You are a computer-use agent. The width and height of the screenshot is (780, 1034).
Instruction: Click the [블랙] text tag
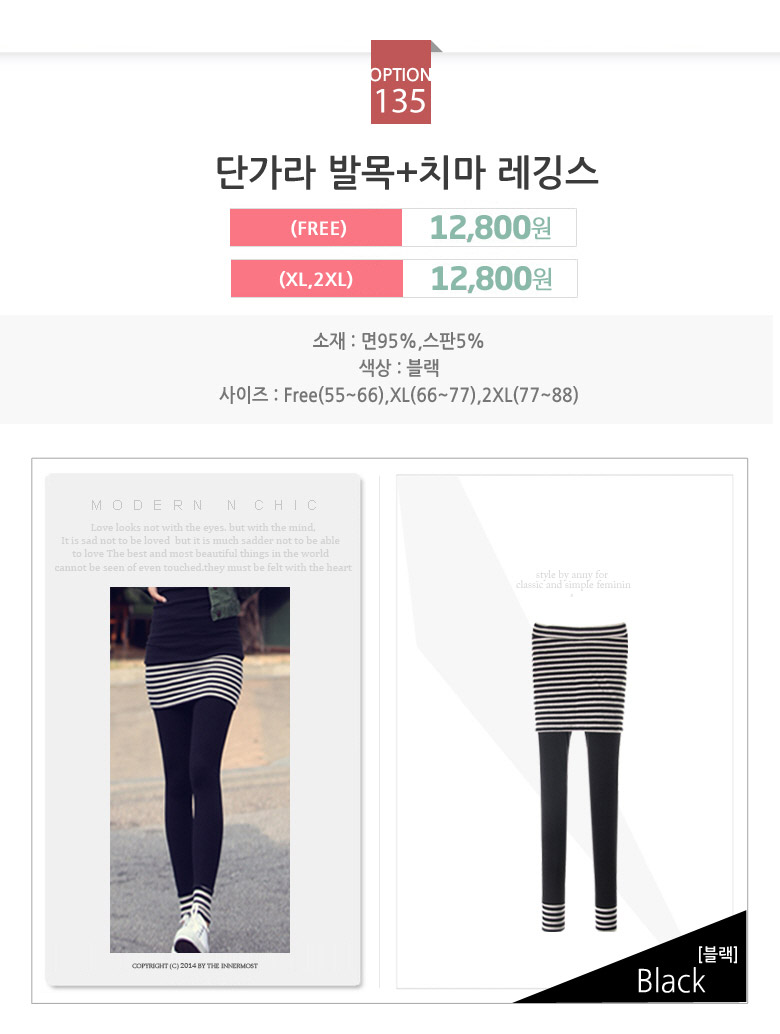717,954
